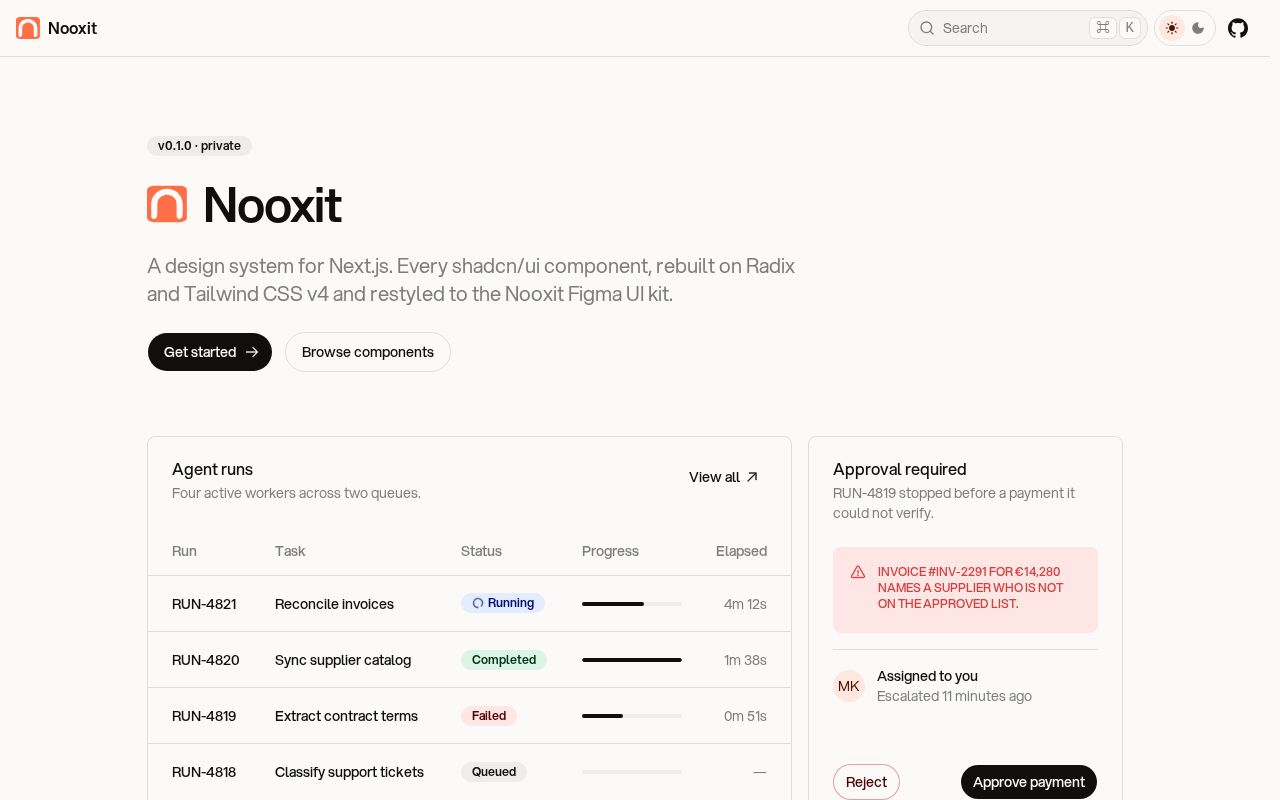Switch to dark theme moon icon
The height and width of the screenshot is (800, 1280).
point(1198,28)
